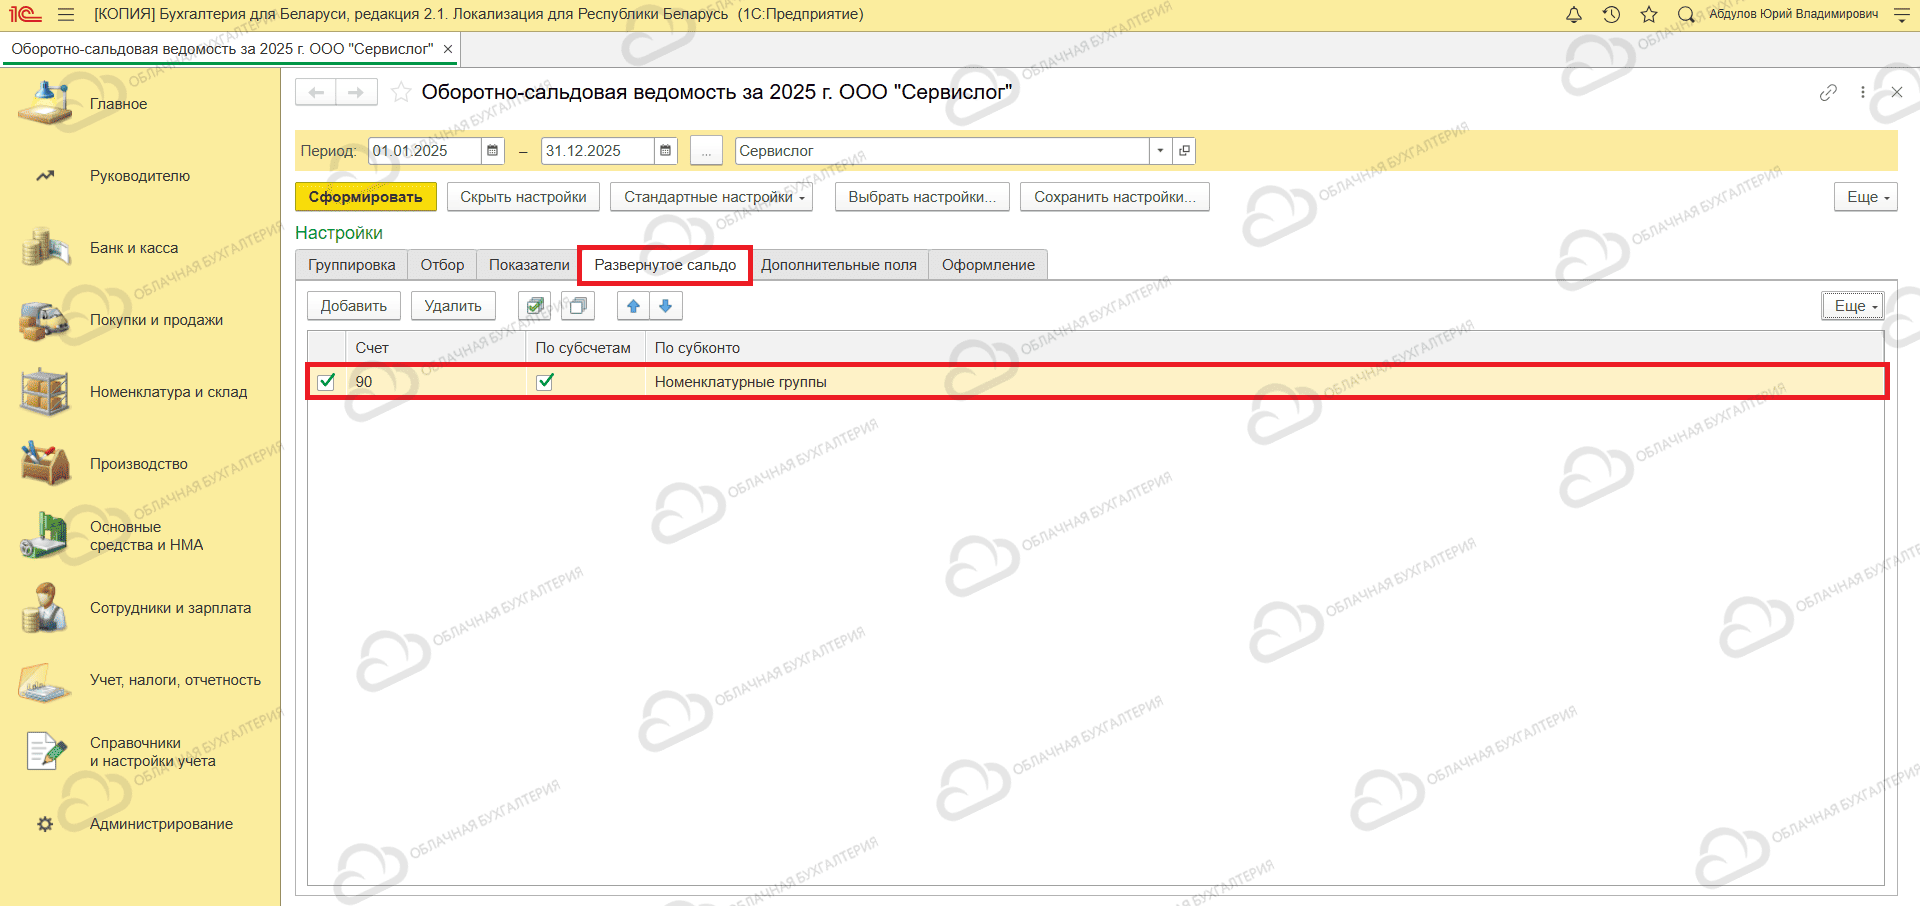The image size is (1920, 906).
Task: Switch to the Отбор tab
Action: [x=442, y=265]
